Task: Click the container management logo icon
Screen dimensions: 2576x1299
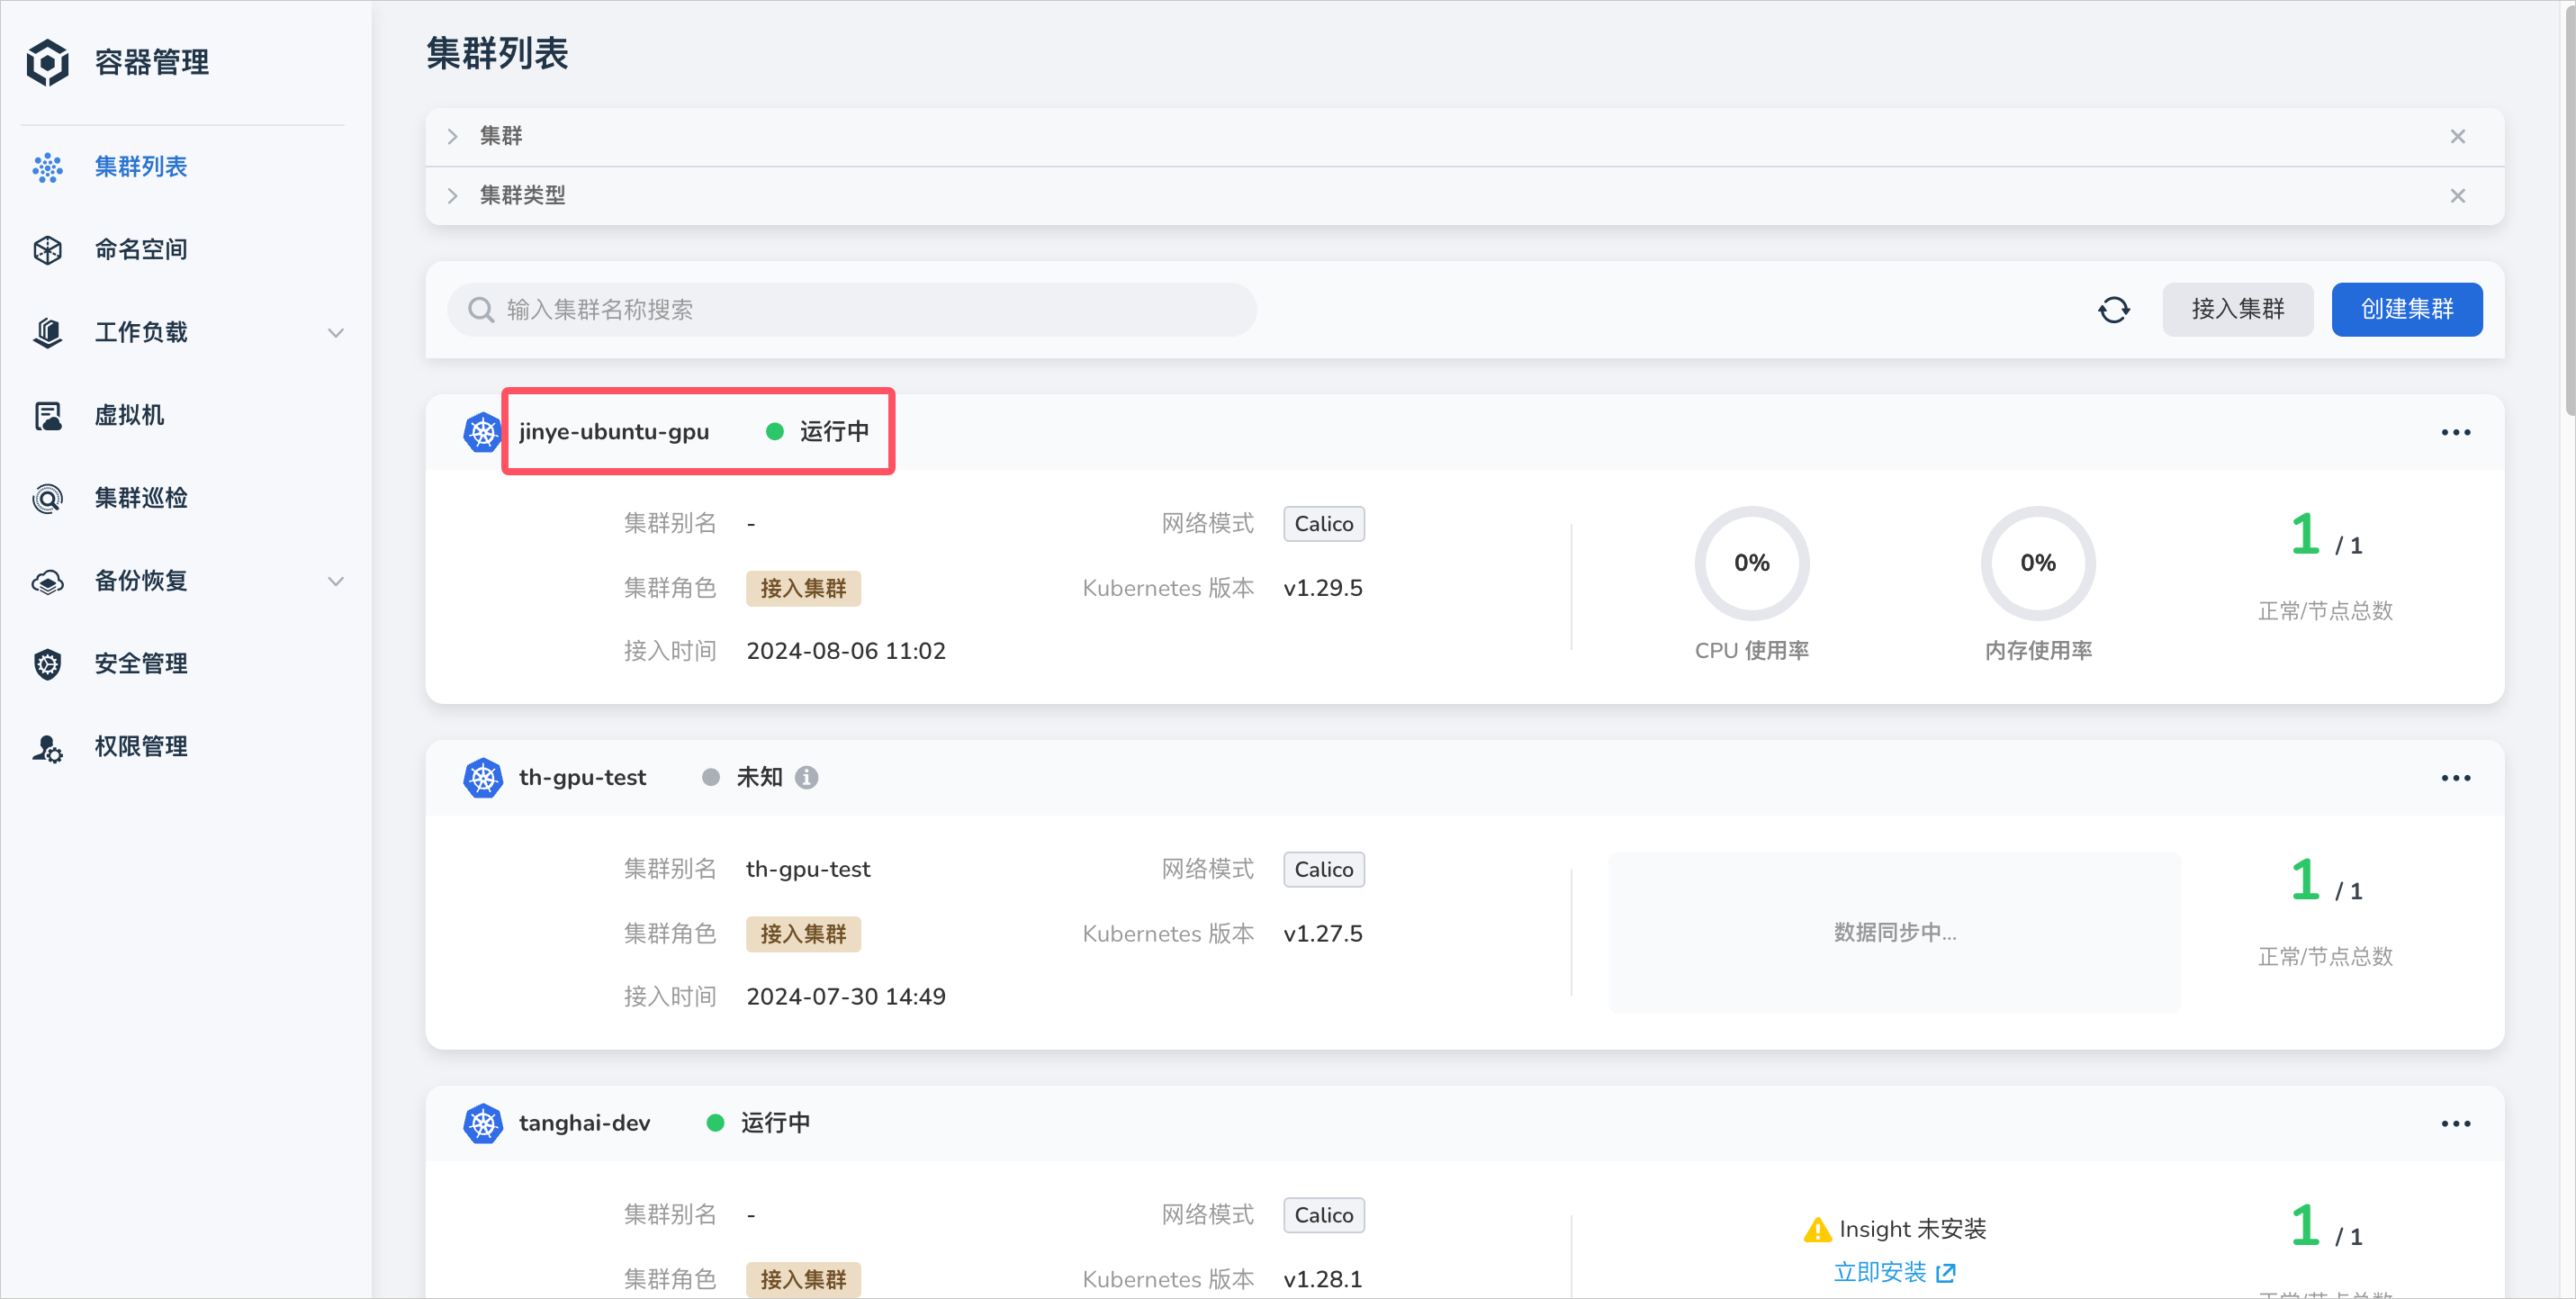Action: coord(47,62)
